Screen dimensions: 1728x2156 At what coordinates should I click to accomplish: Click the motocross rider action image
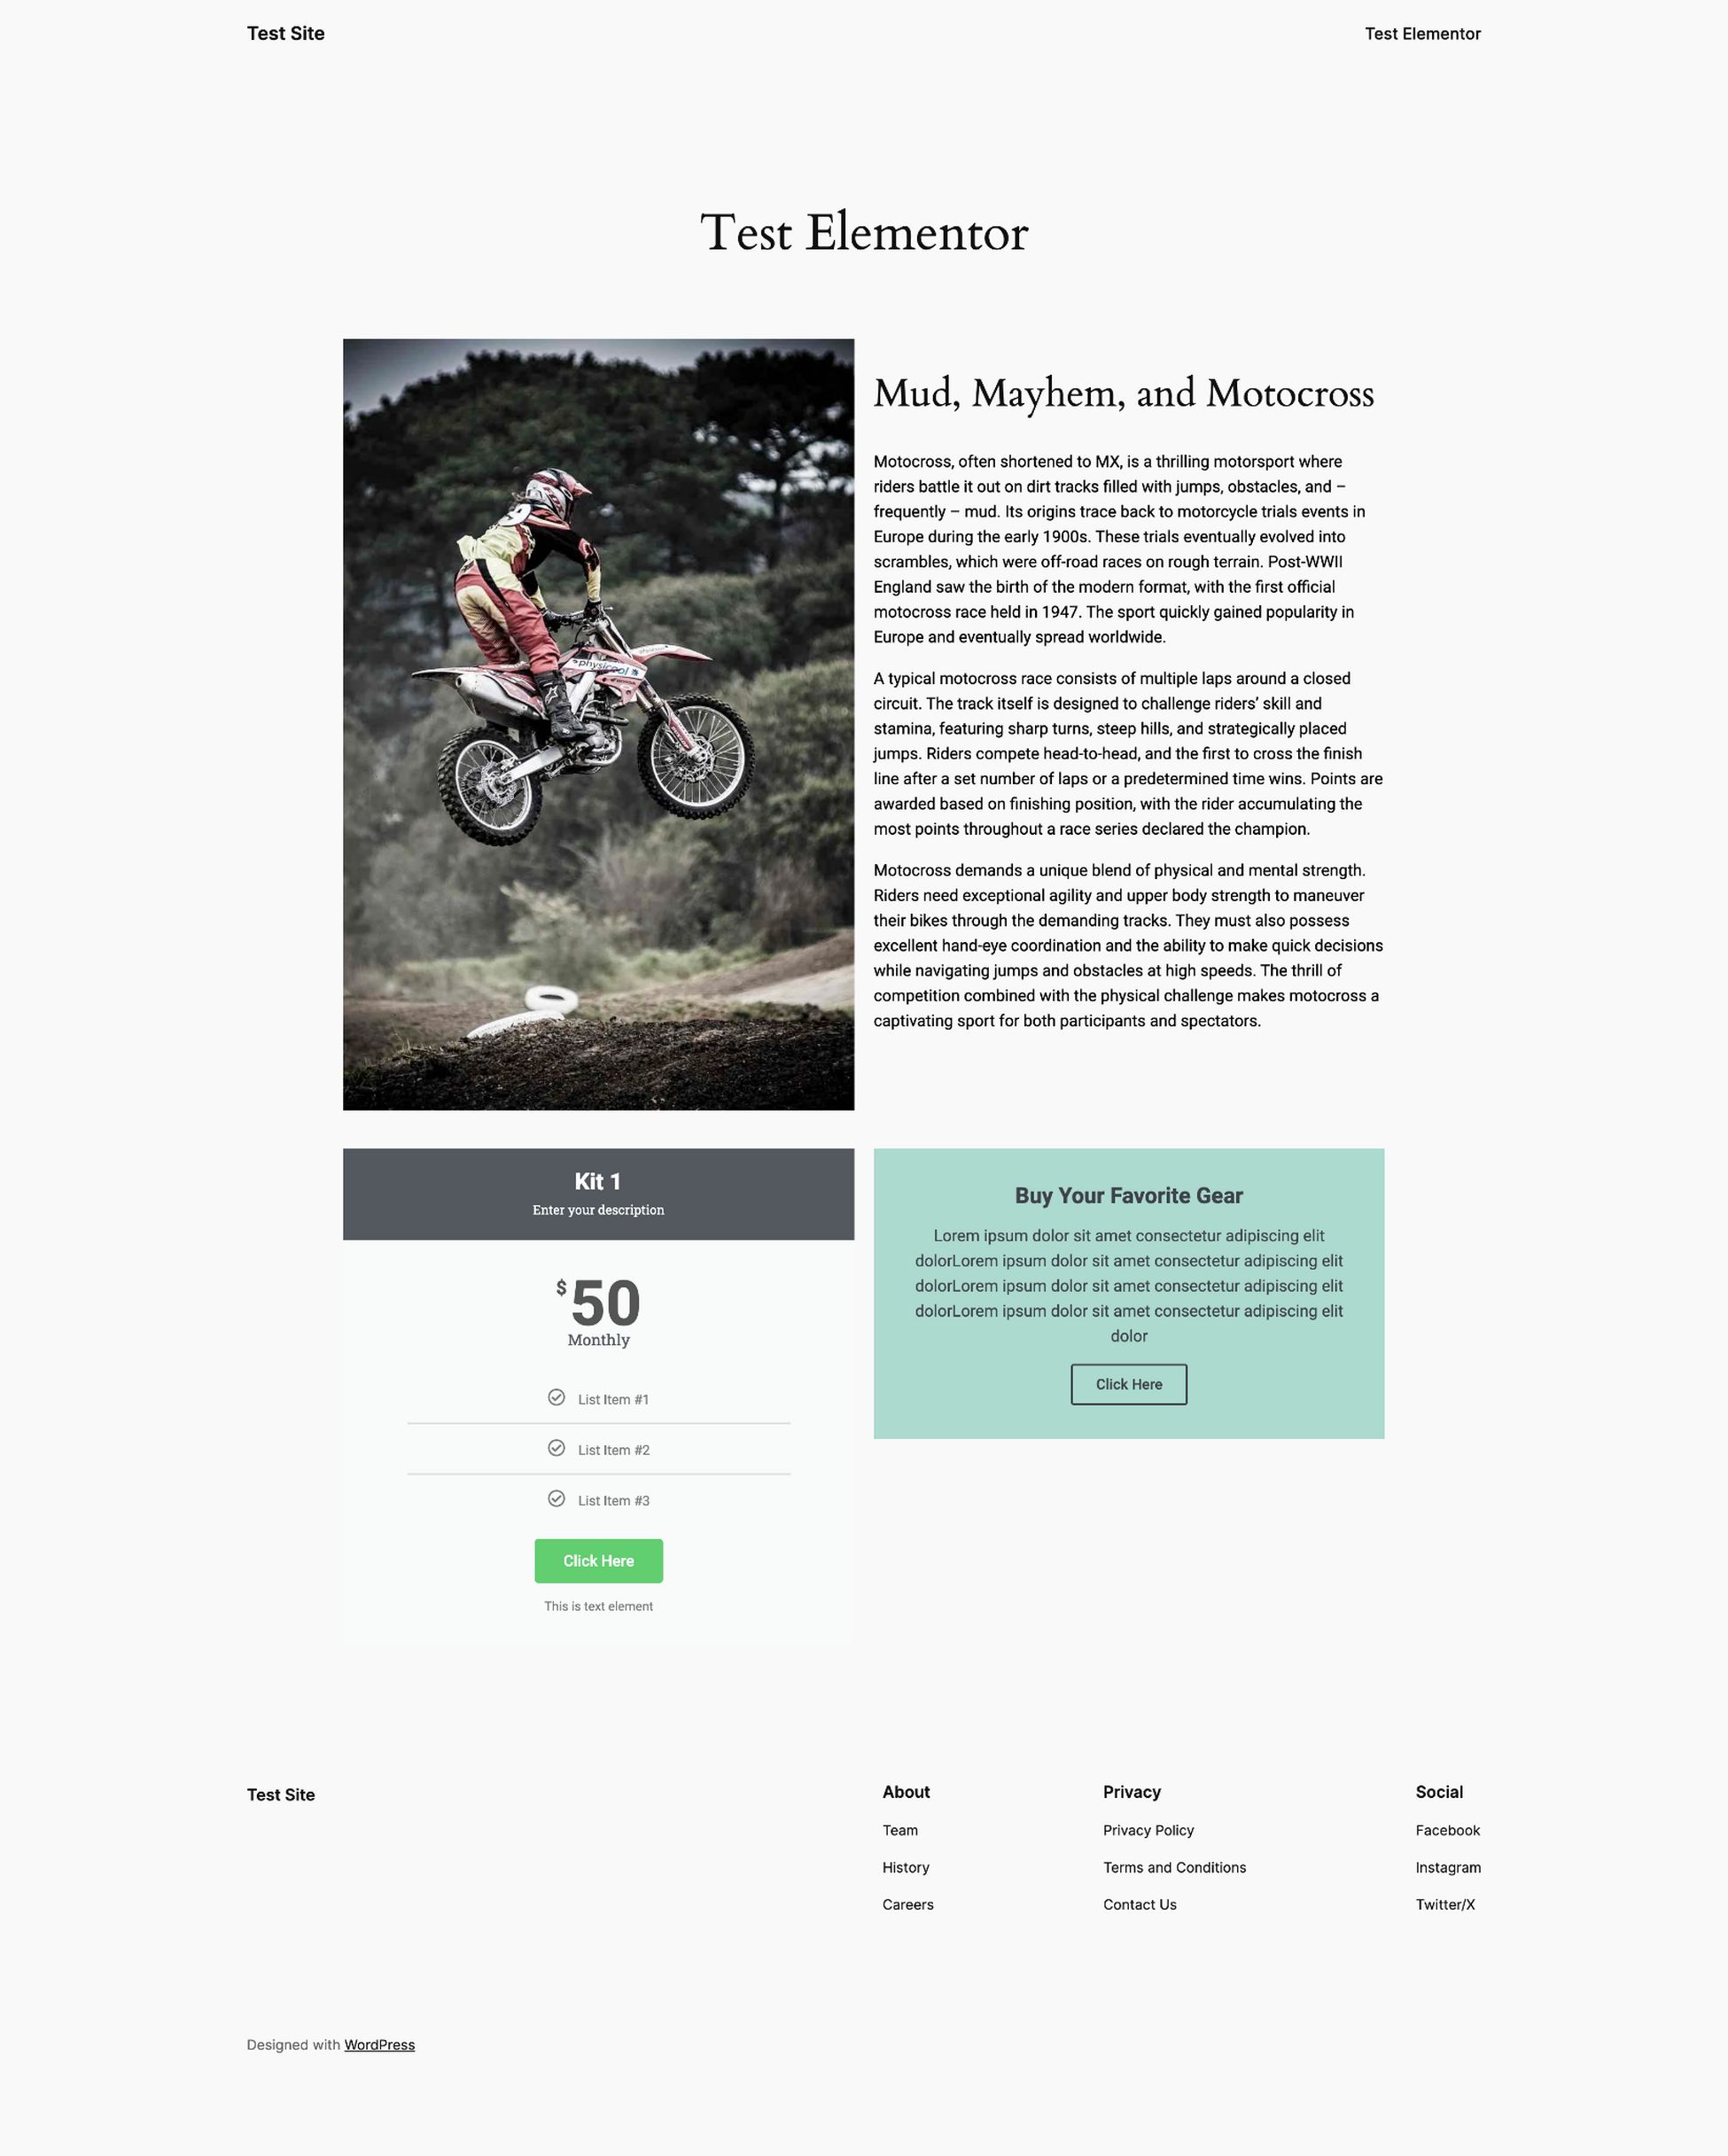tap(598, 725)
